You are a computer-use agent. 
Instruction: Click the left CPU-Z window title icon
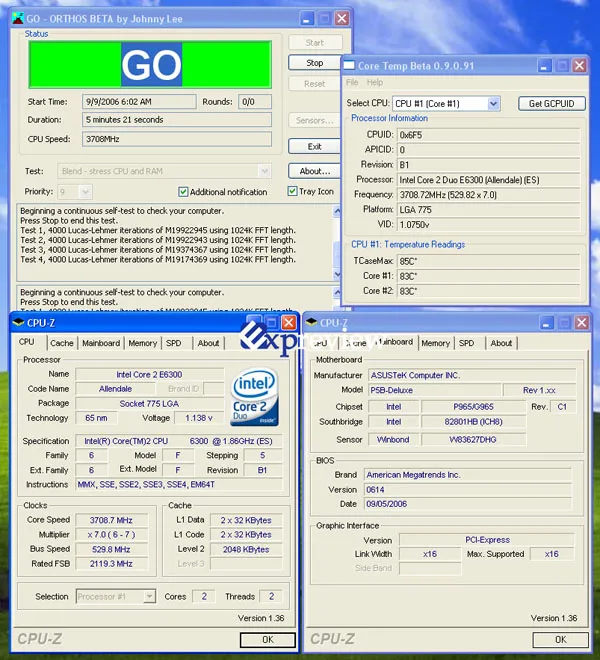pos(18,323)
